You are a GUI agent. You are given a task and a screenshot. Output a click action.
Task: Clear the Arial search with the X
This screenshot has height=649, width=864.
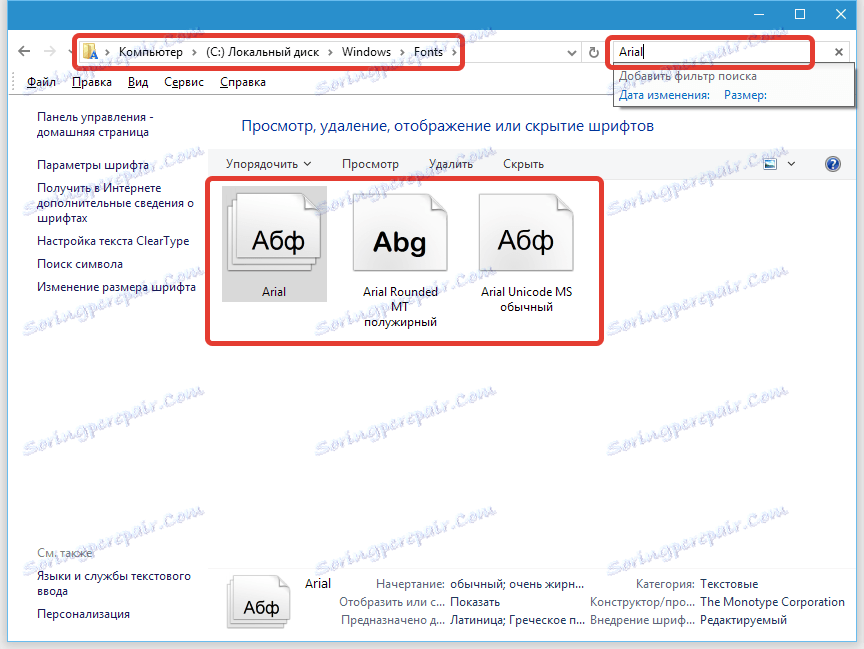[839, 52]
